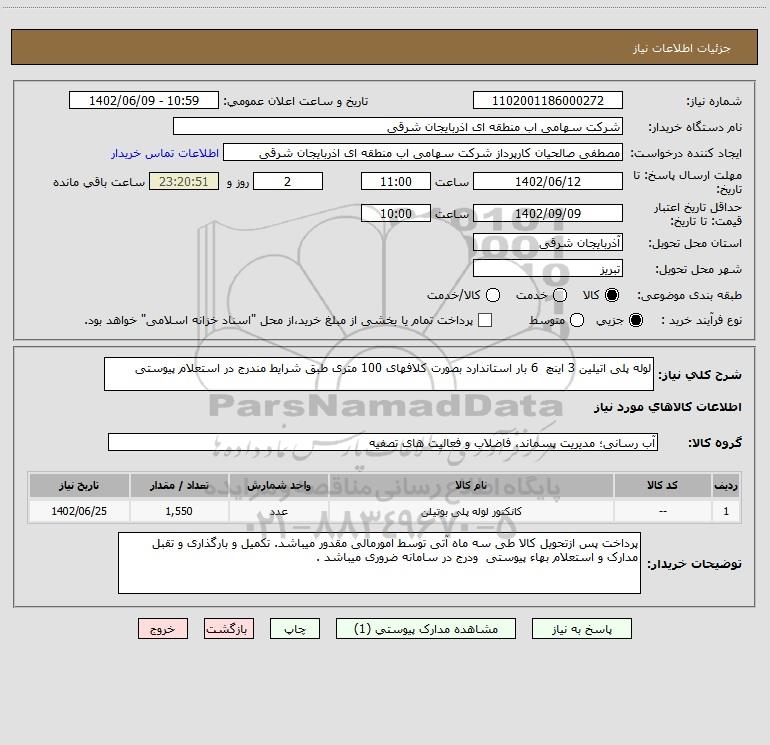The image size is (770, 745).
Task: Click the buyer organization name field
Action: coord(398,127)
